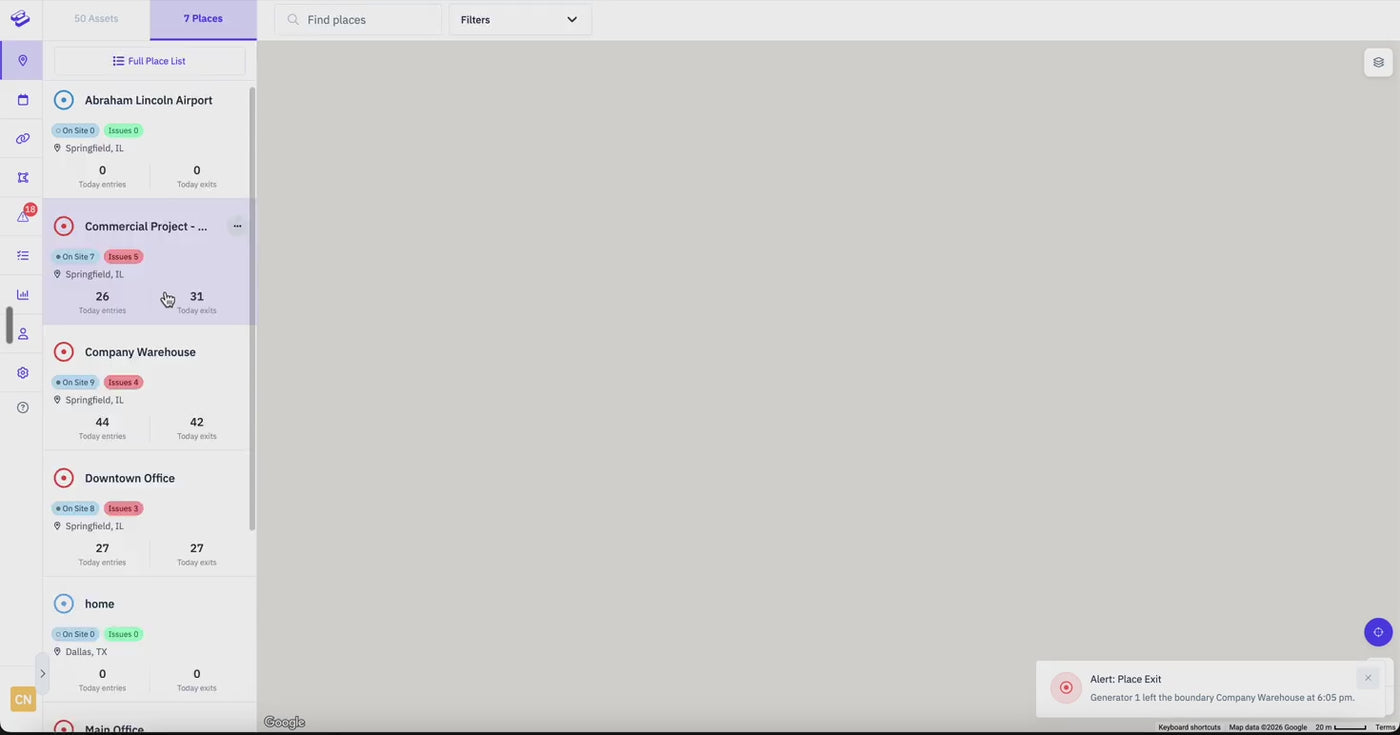Screen dimensions: 1400x735
Task: Click the Issues 4 badge
Action: click(x=123, y=382)
